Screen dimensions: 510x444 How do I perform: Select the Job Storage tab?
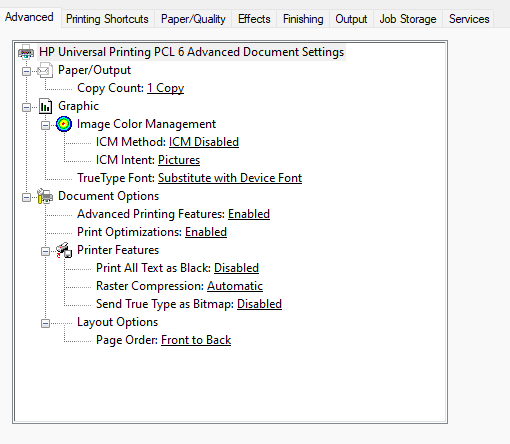[x=408, y=19]
